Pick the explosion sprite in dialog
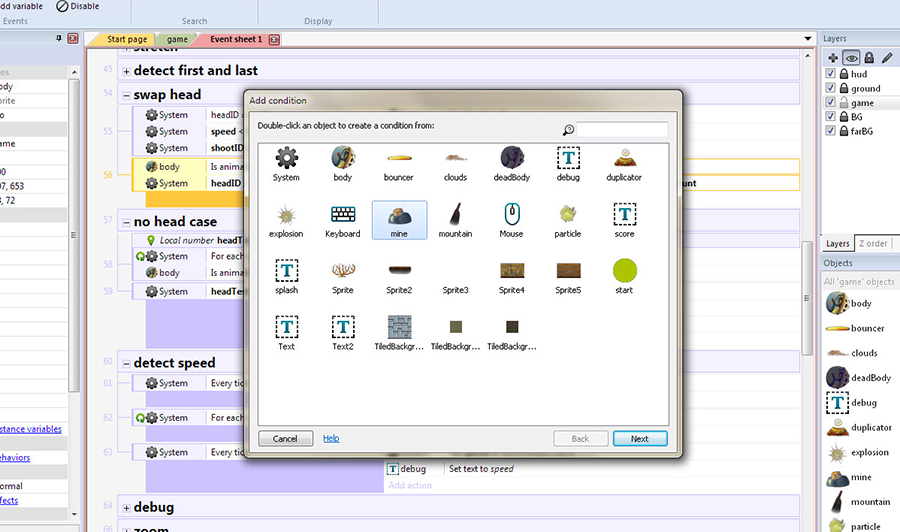 point(287,215)
